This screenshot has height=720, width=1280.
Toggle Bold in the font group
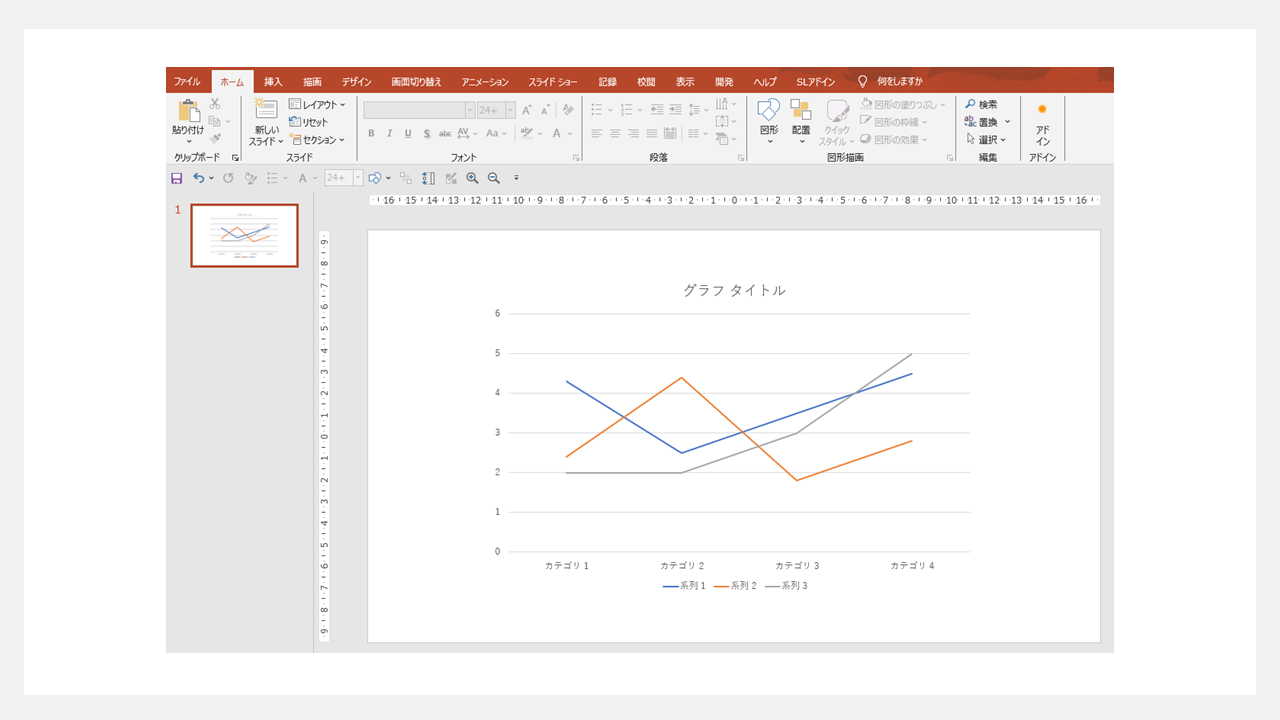(x=371, y=133)
